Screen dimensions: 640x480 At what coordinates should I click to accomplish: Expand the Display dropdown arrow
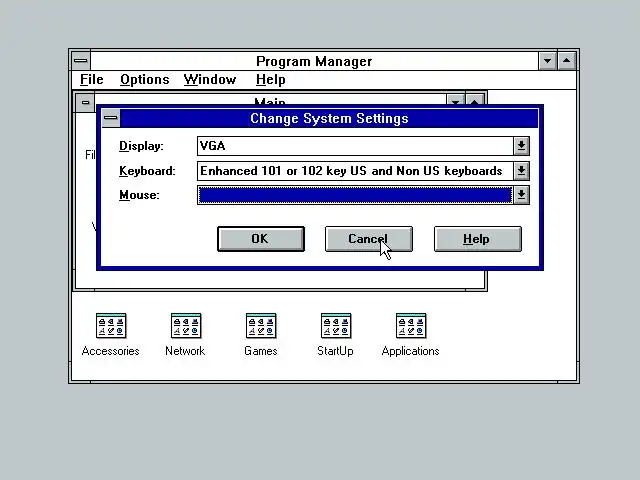coord(521,146)
